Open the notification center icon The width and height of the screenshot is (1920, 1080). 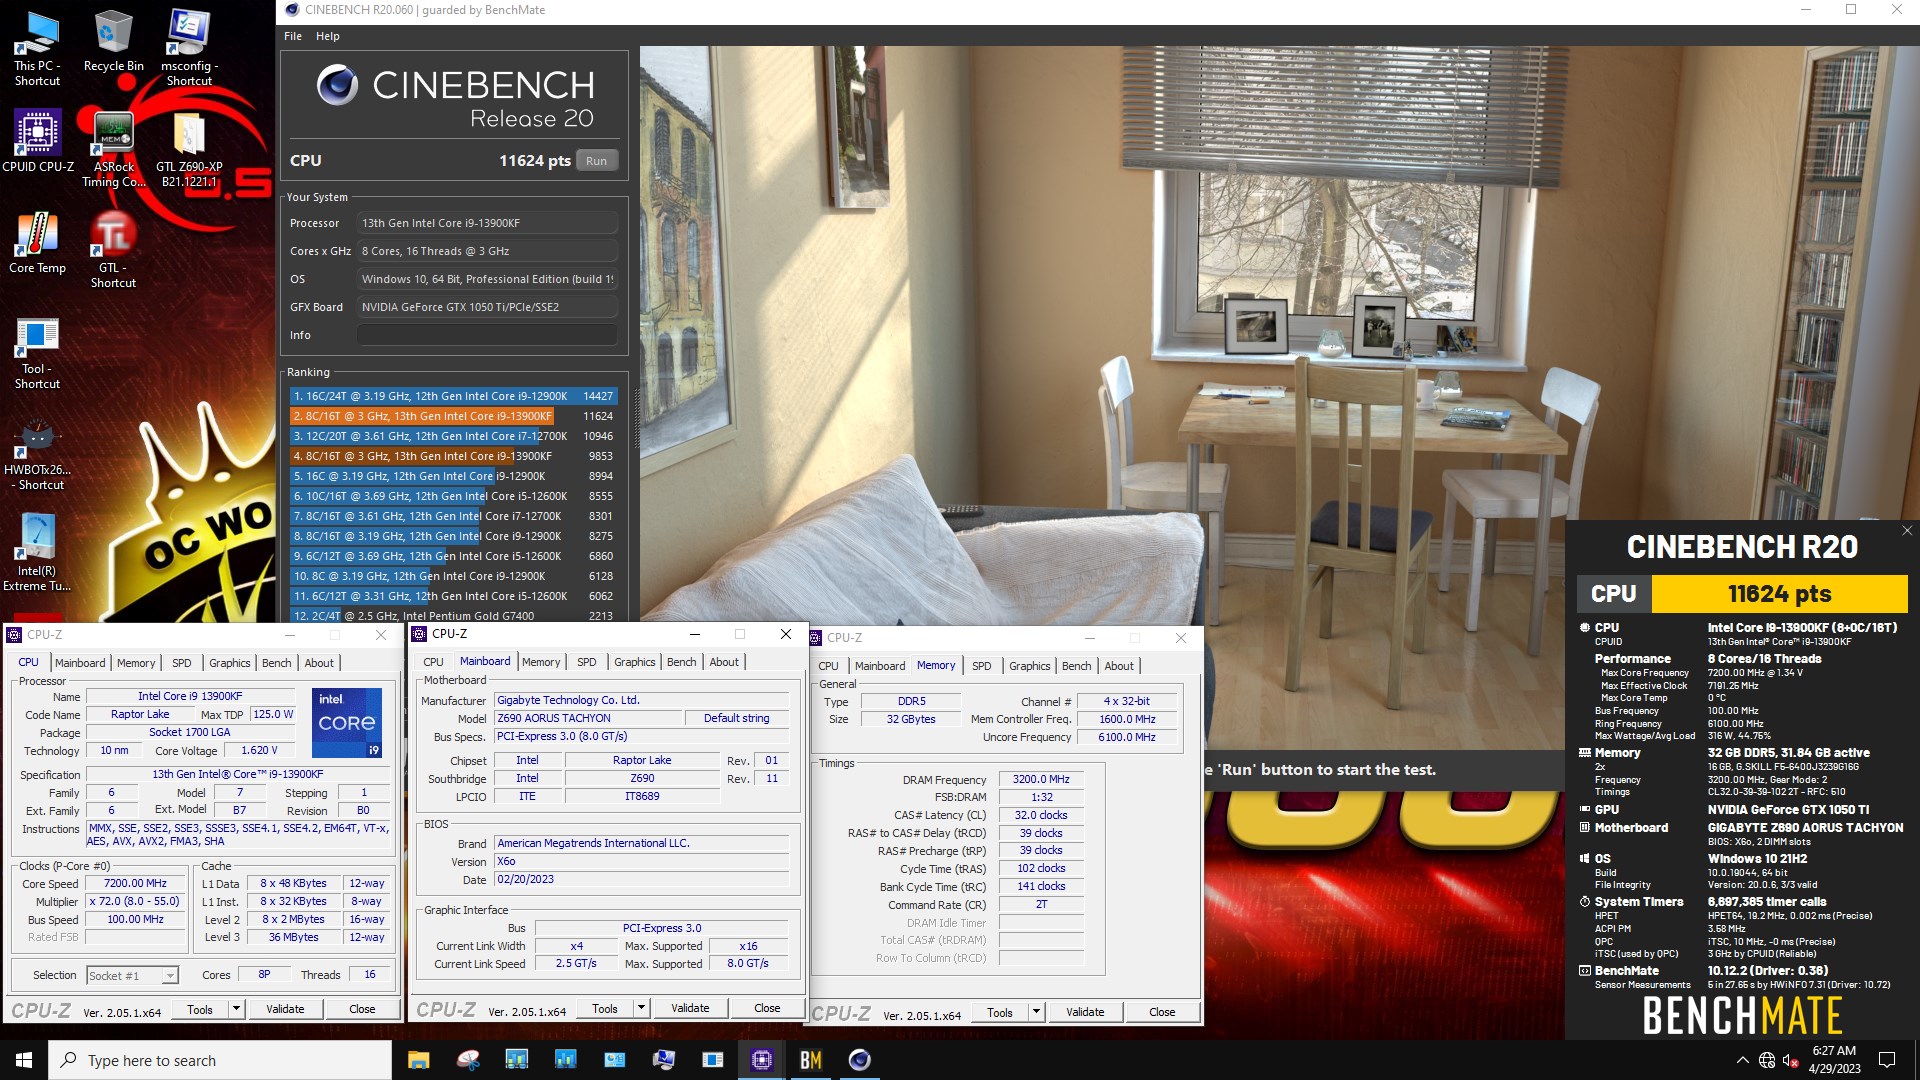coord(1887,1060)
